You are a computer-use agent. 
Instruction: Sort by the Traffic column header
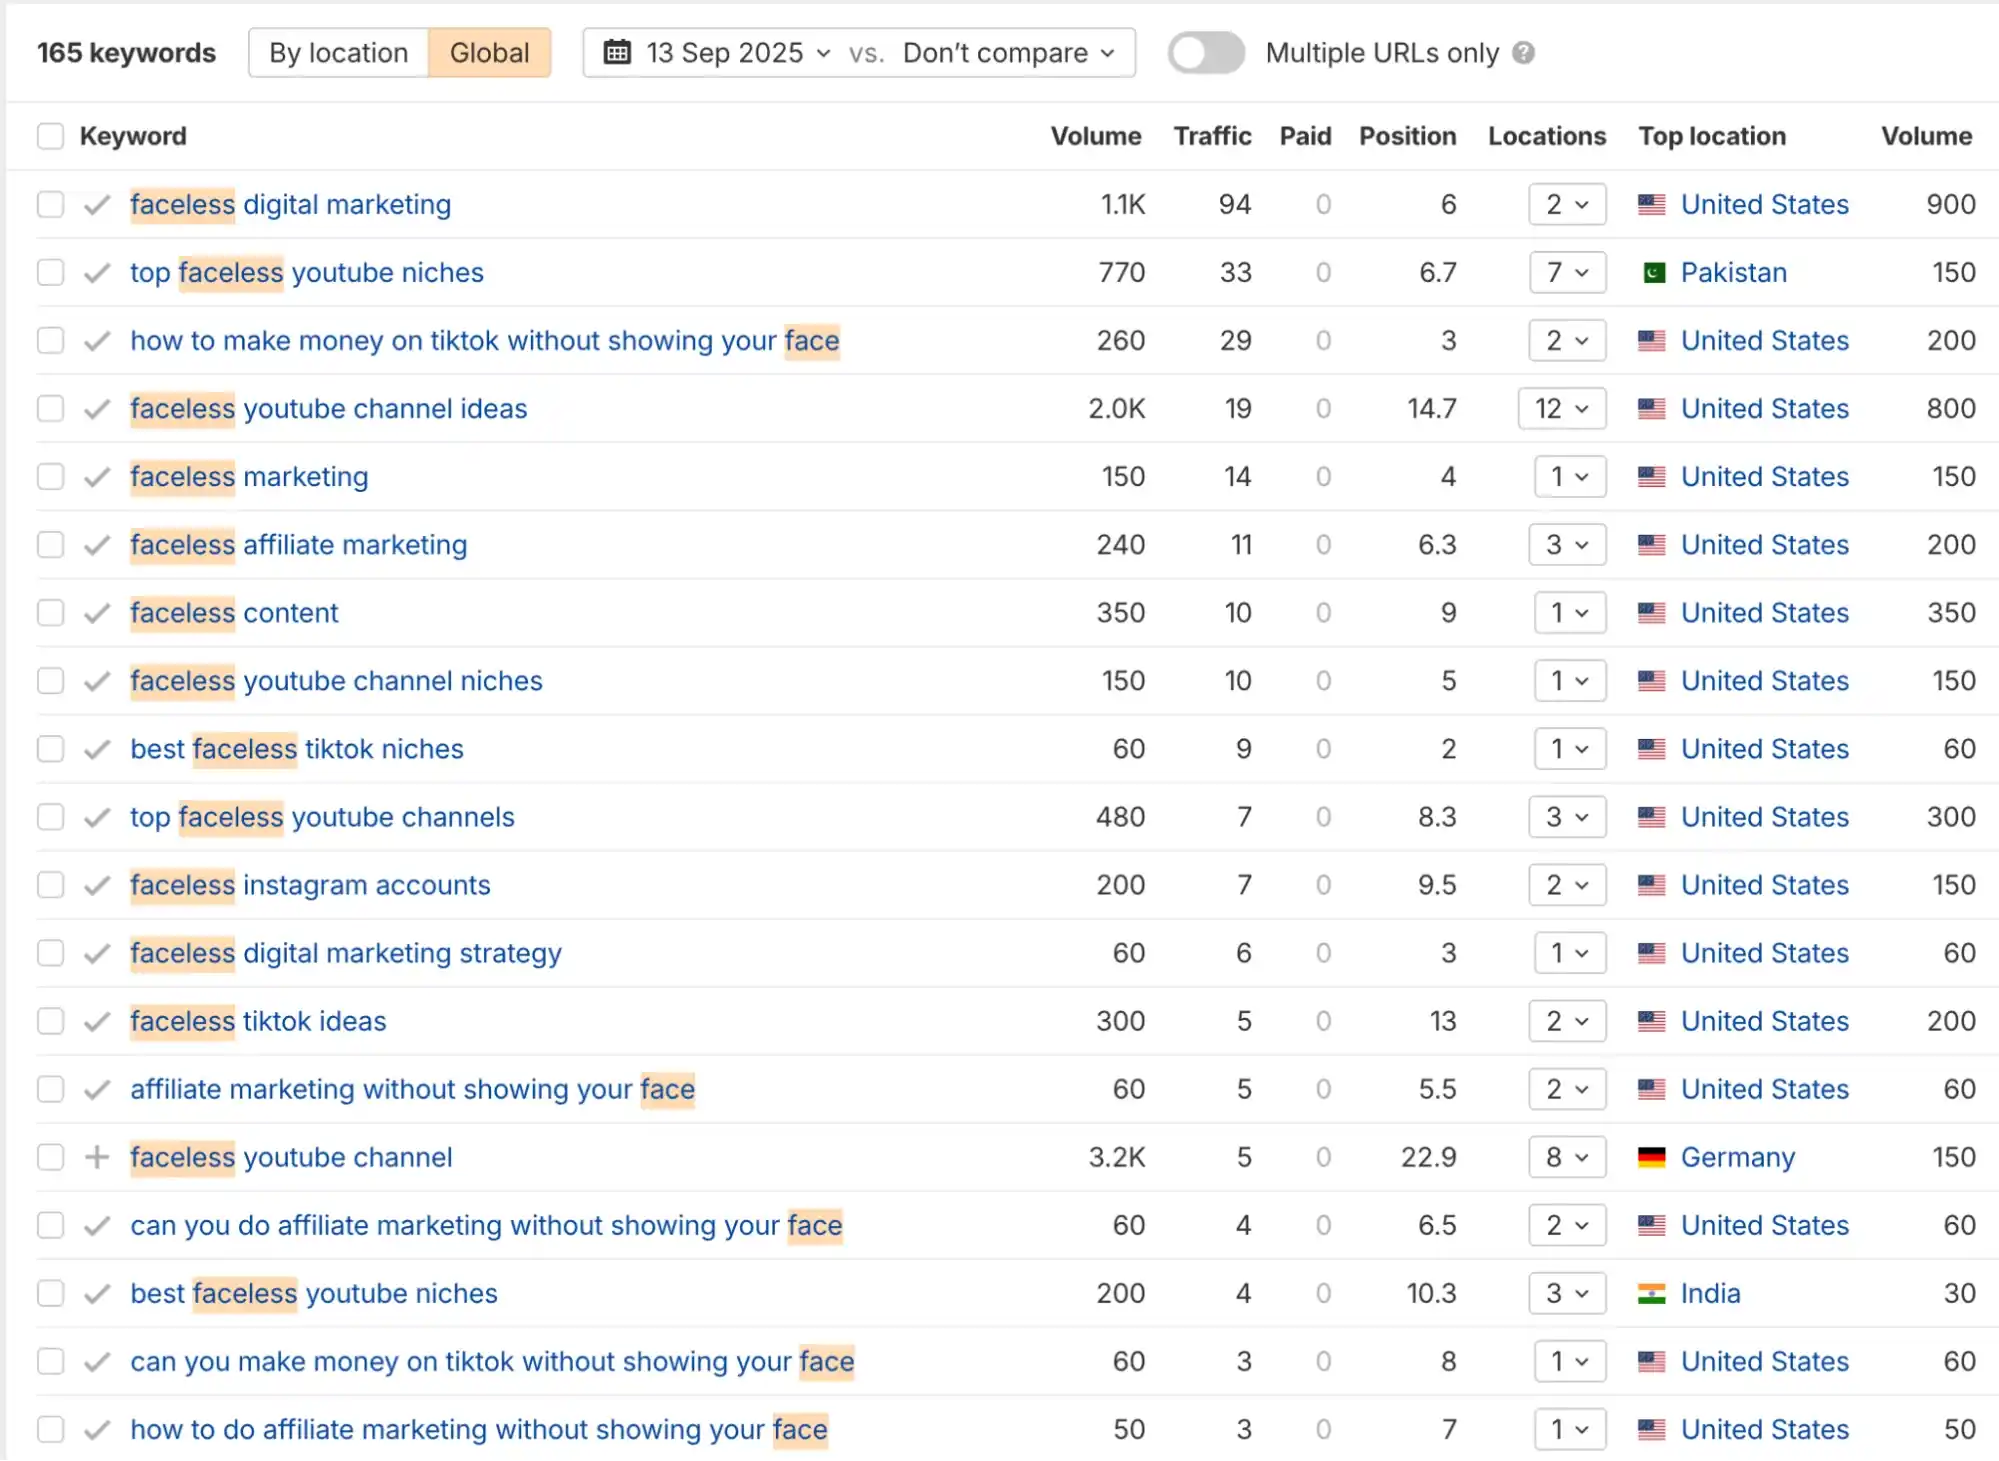pyautogui.click(x=1212, y=135)
